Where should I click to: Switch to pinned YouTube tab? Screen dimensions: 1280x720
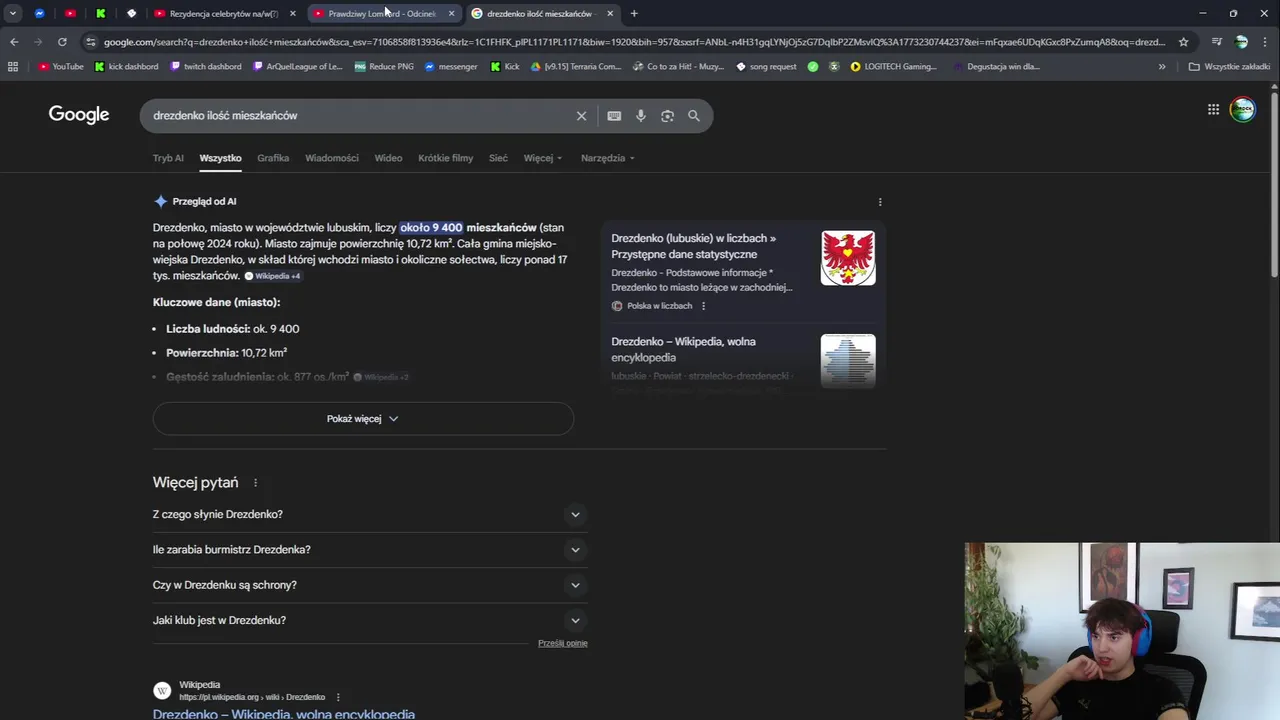70,13
